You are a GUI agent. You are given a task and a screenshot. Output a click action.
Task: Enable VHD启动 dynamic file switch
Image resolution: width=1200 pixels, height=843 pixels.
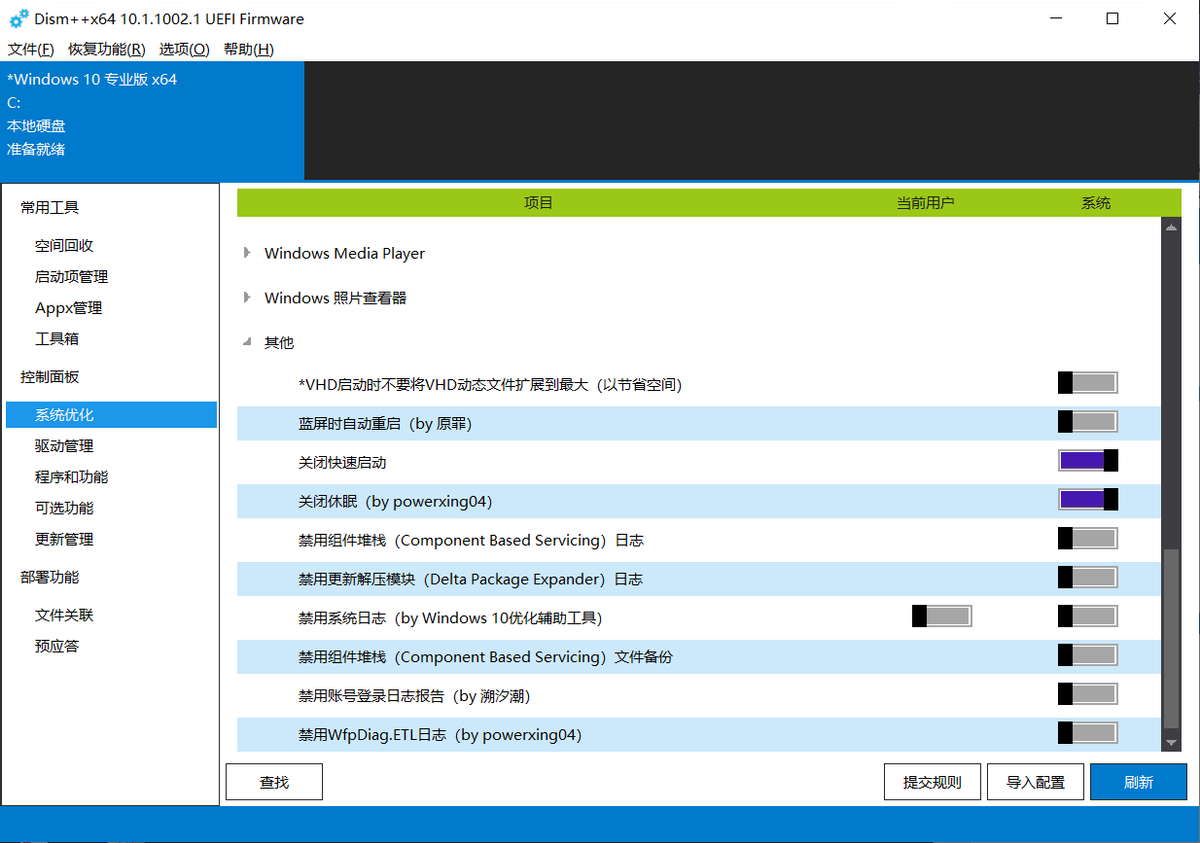tap(1088, 382)
